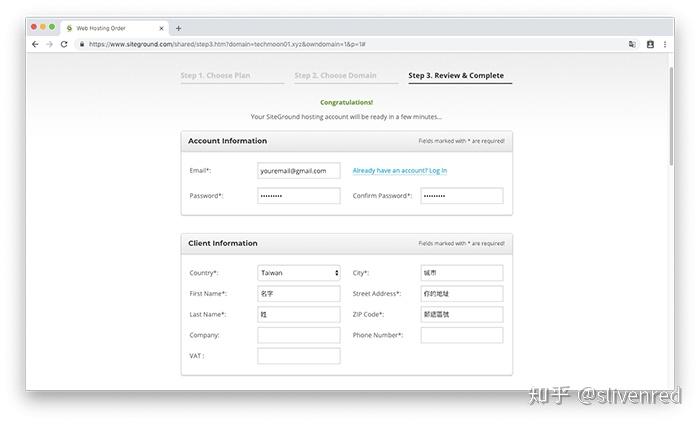The height and width of the screenshot is (424, 700).
Task: Click the VAT input field
Action: [x=299, y=356]
